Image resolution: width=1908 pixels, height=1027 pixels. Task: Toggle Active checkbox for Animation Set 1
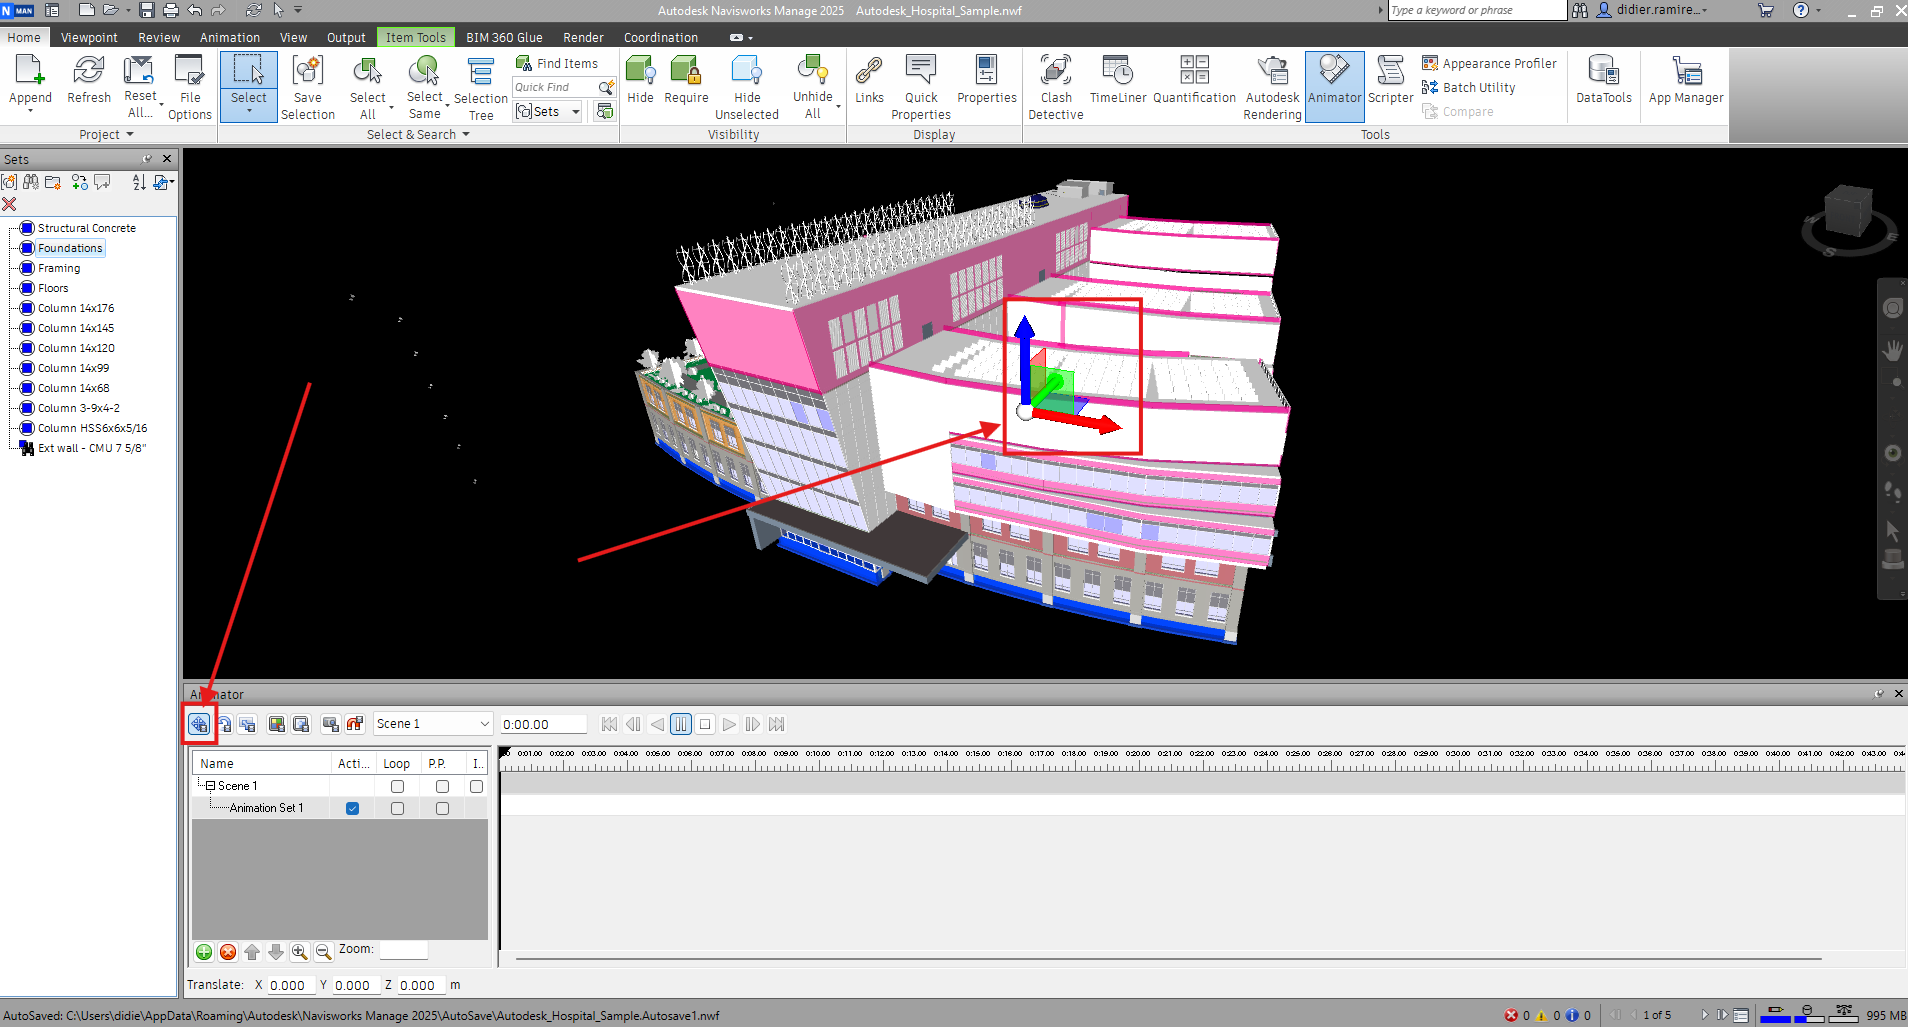pos(352,808)
